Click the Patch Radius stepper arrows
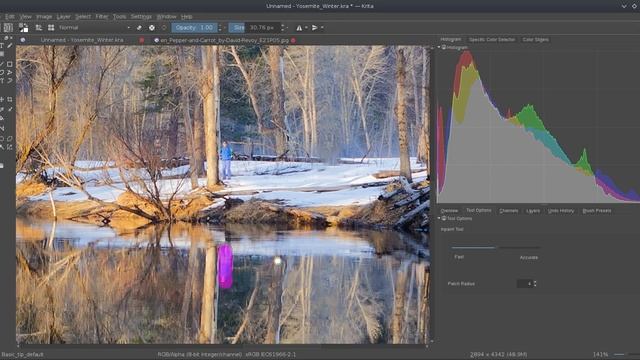 pos(535,283)
